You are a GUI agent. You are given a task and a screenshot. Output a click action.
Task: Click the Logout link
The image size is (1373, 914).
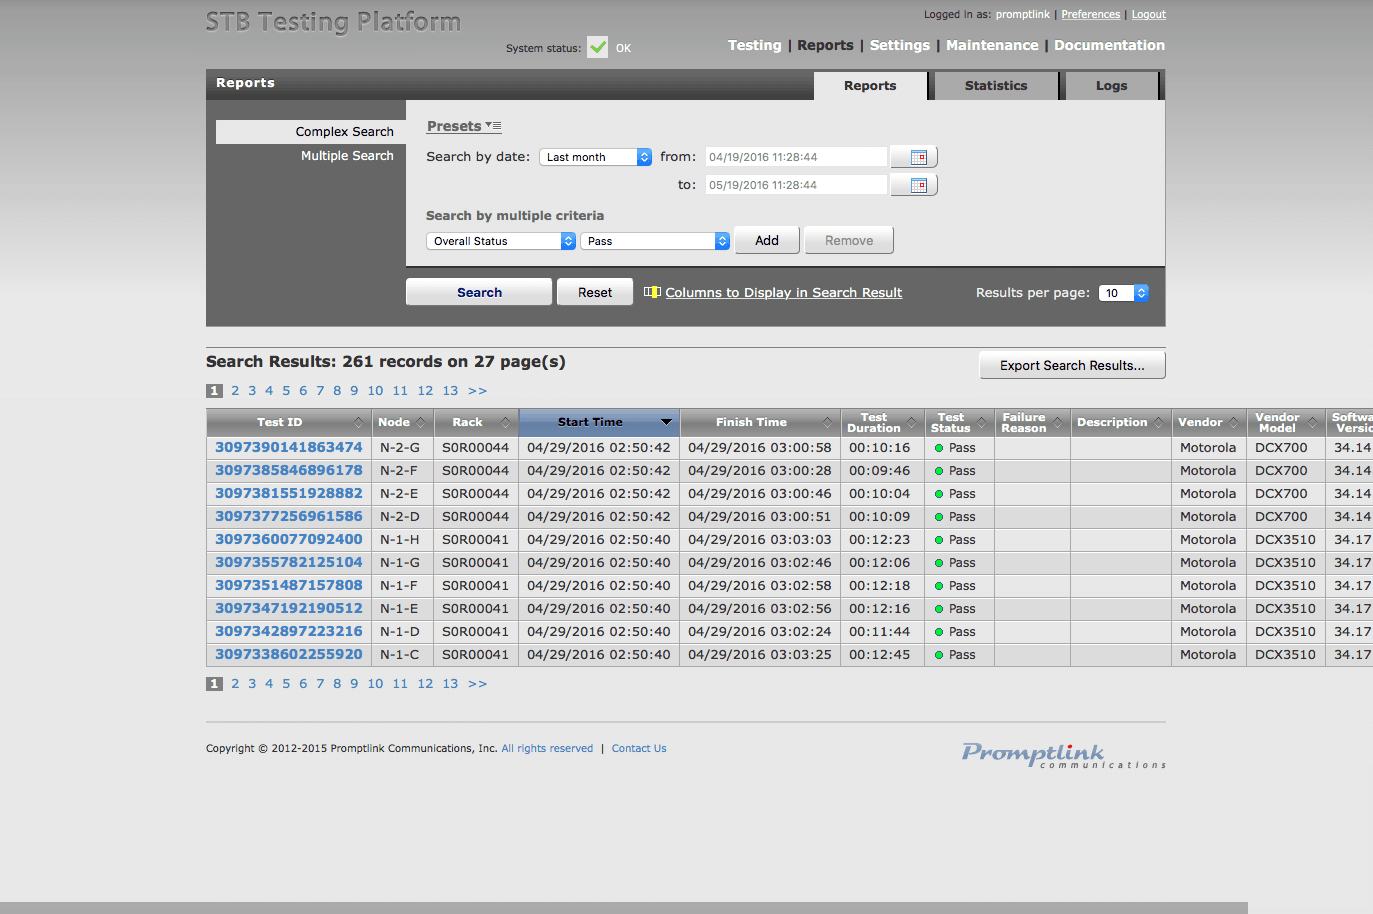click(x=1148, y=14)
